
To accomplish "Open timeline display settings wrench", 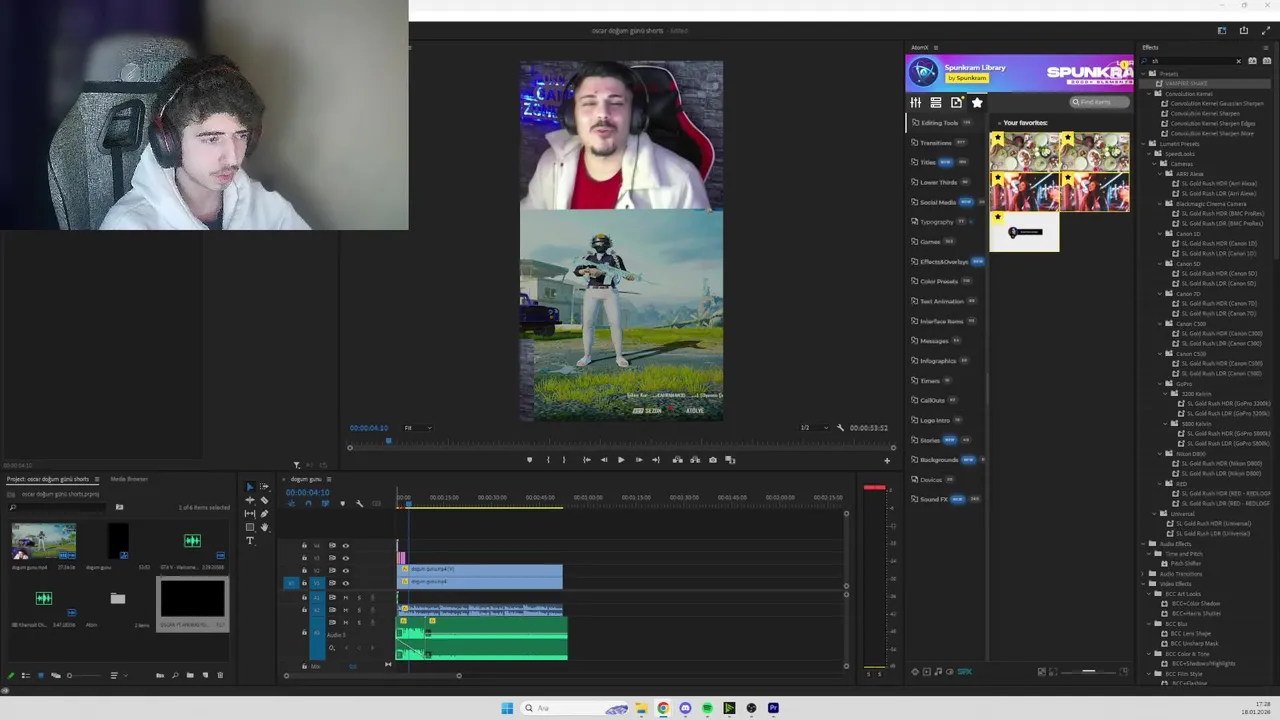I will [360, 503].
